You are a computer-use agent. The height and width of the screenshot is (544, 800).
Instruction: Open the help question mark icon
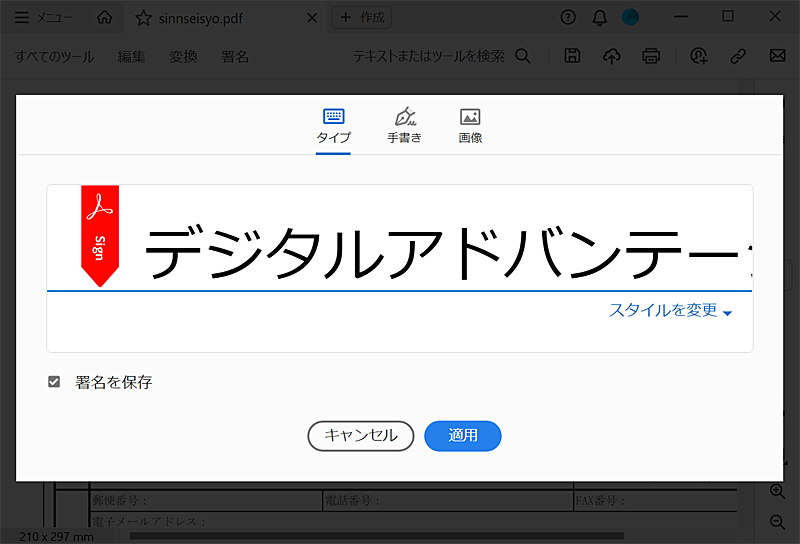(x=568, y=17)
